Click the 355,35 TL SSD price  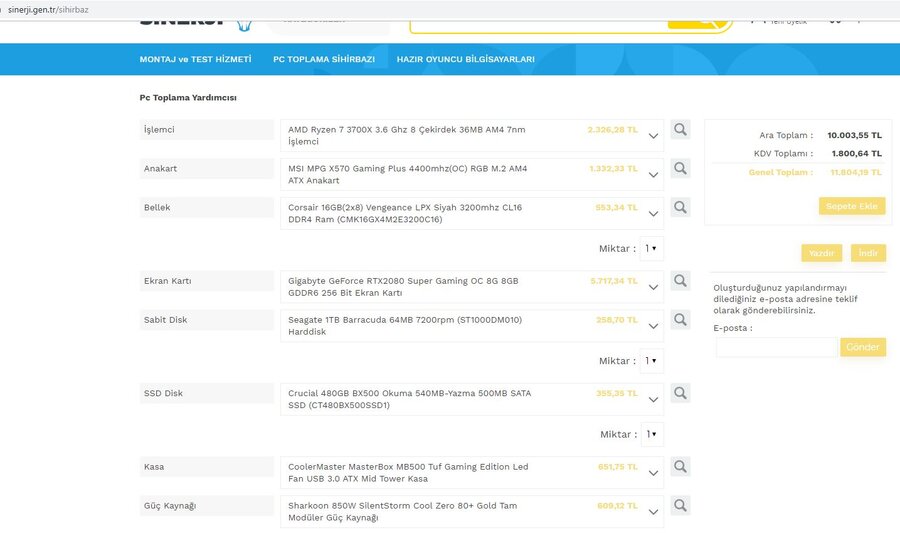tap(616, 394)
